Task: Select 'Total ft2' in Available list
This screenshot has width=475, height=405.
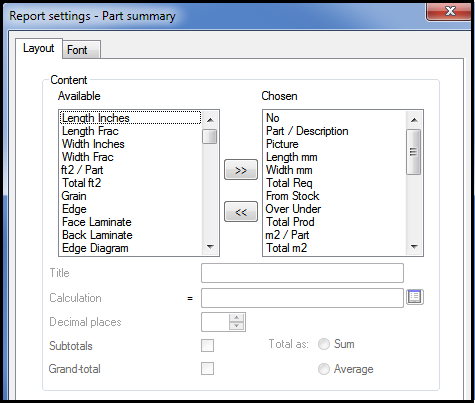Action: 131,183
